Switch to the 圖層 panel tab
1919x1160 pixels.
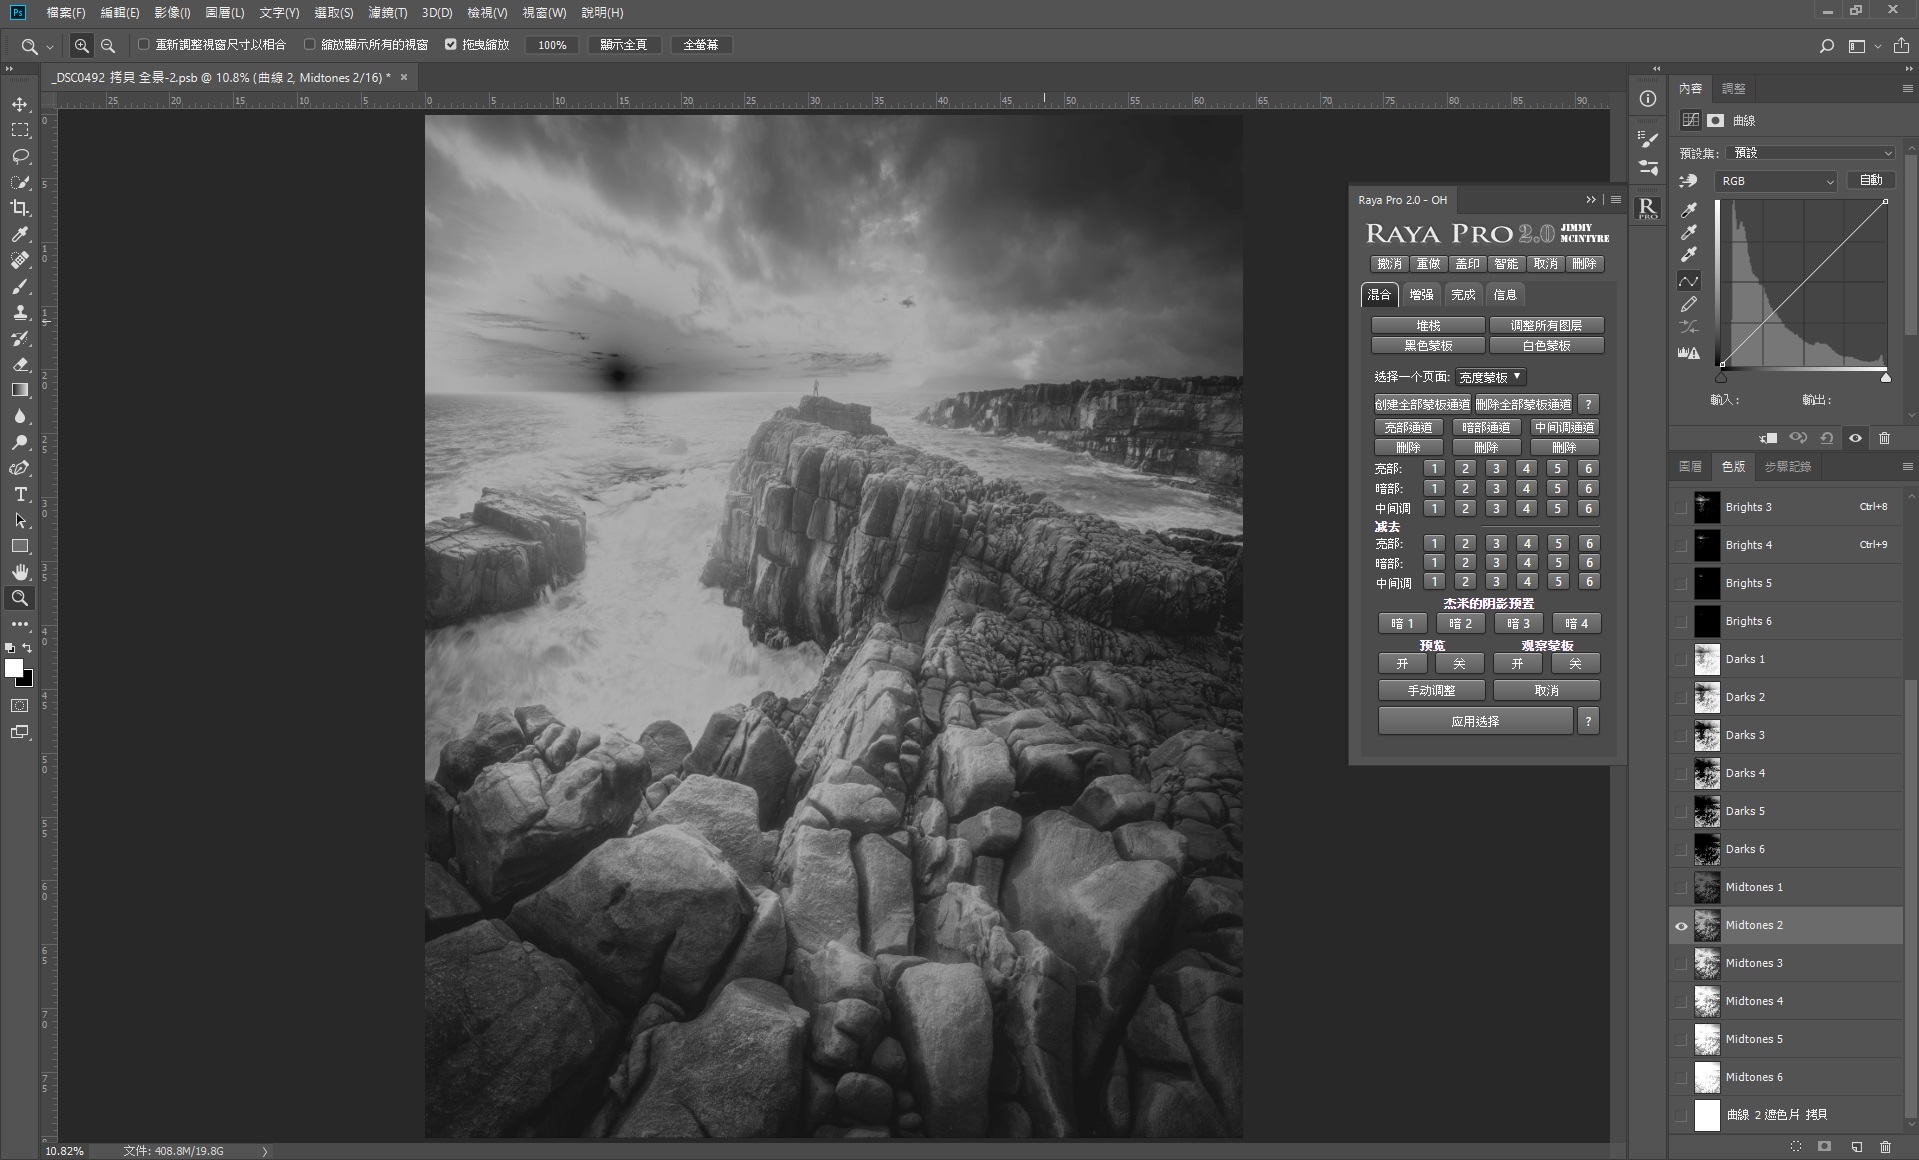tap(1690, 467)
